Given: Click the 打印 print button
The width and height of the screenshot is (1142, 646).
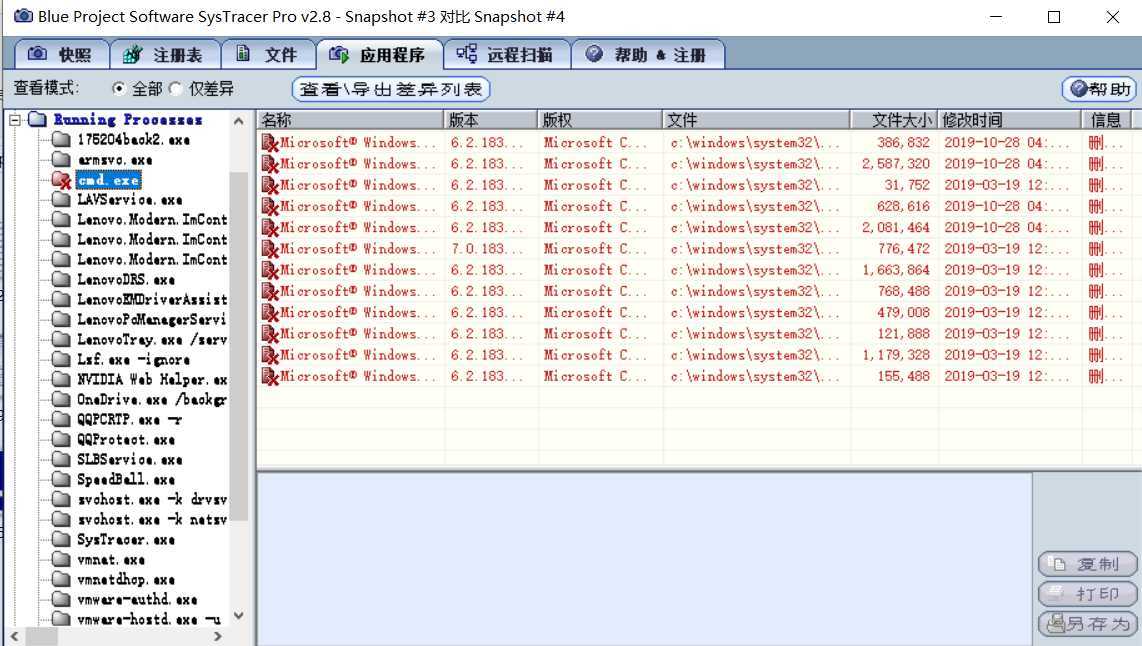Looking at the screenshot, I should click(x=1087, y=594).
